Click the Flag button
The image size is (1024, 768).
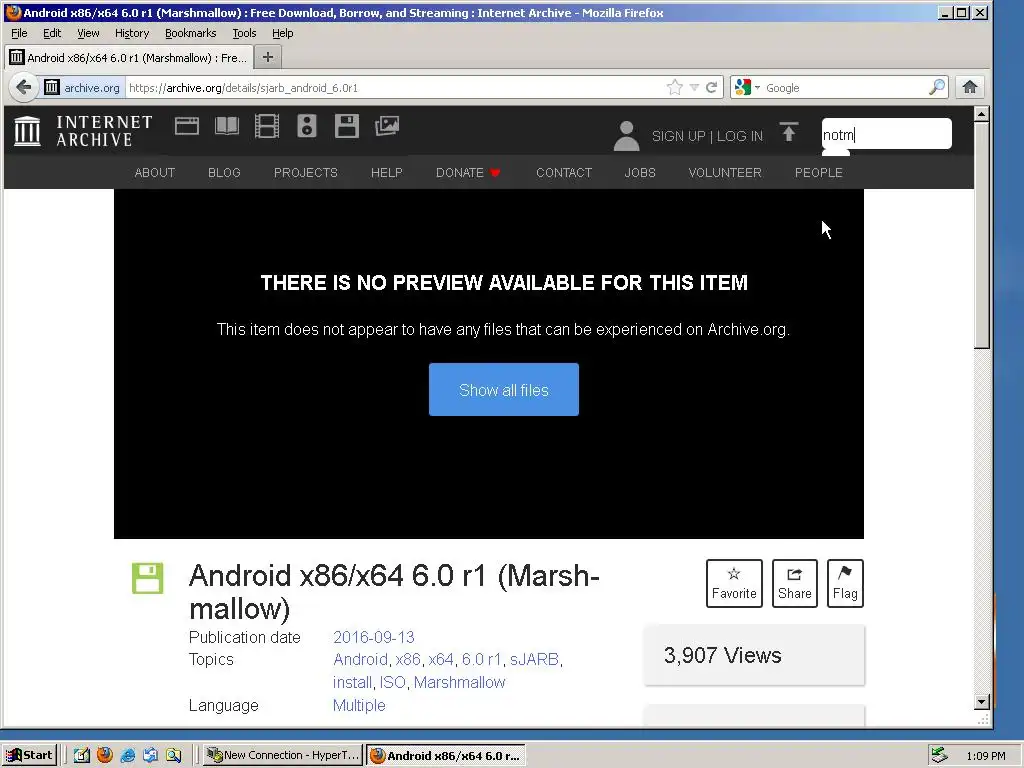point(845,583)
